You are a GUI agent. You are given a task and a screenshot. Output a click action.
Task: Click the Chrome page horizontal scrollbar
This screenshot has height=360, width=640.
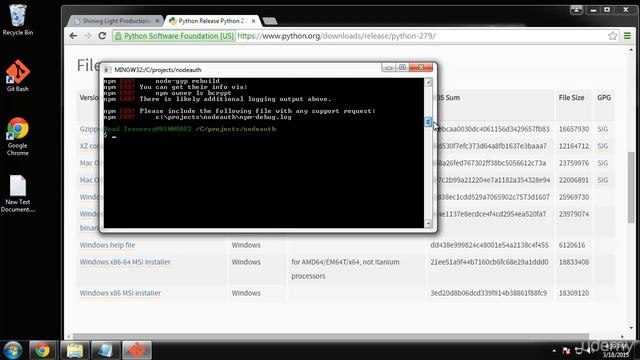(331, 337)
